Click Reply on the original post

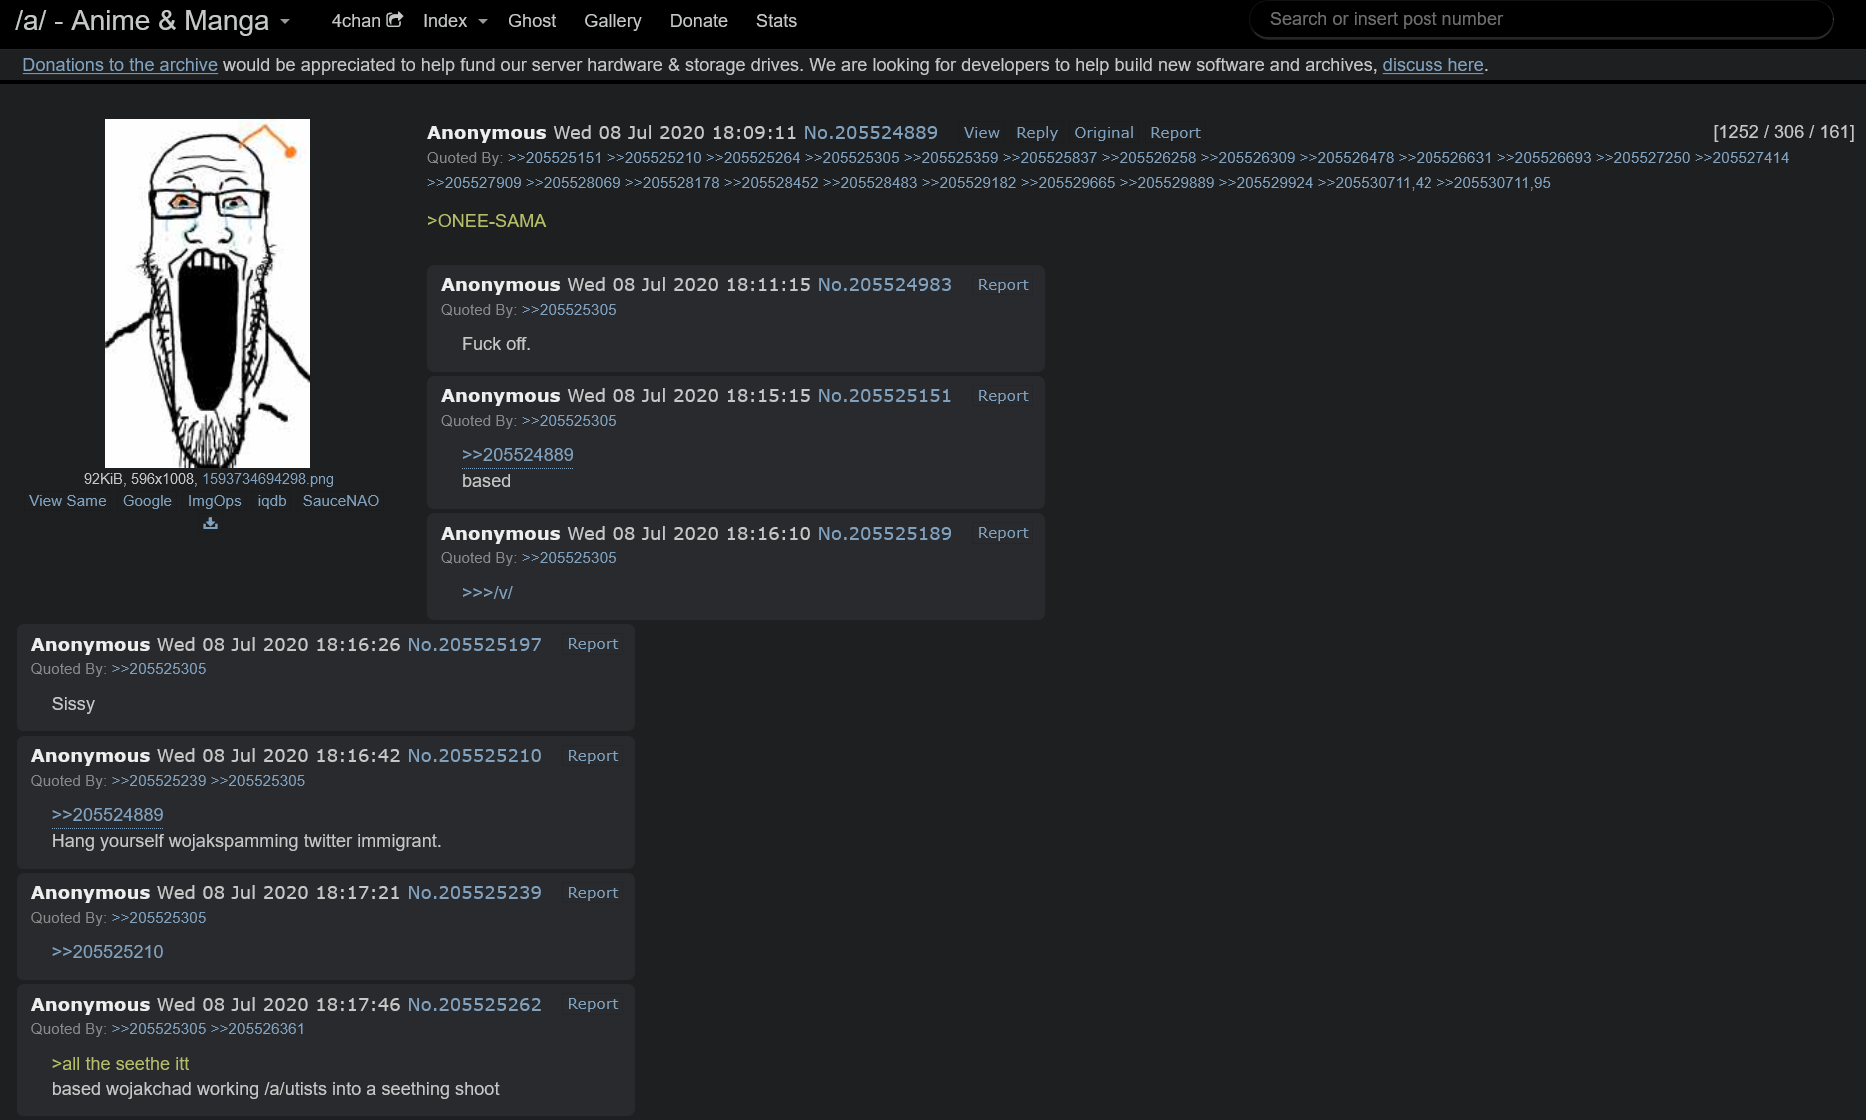(1036, 133)
